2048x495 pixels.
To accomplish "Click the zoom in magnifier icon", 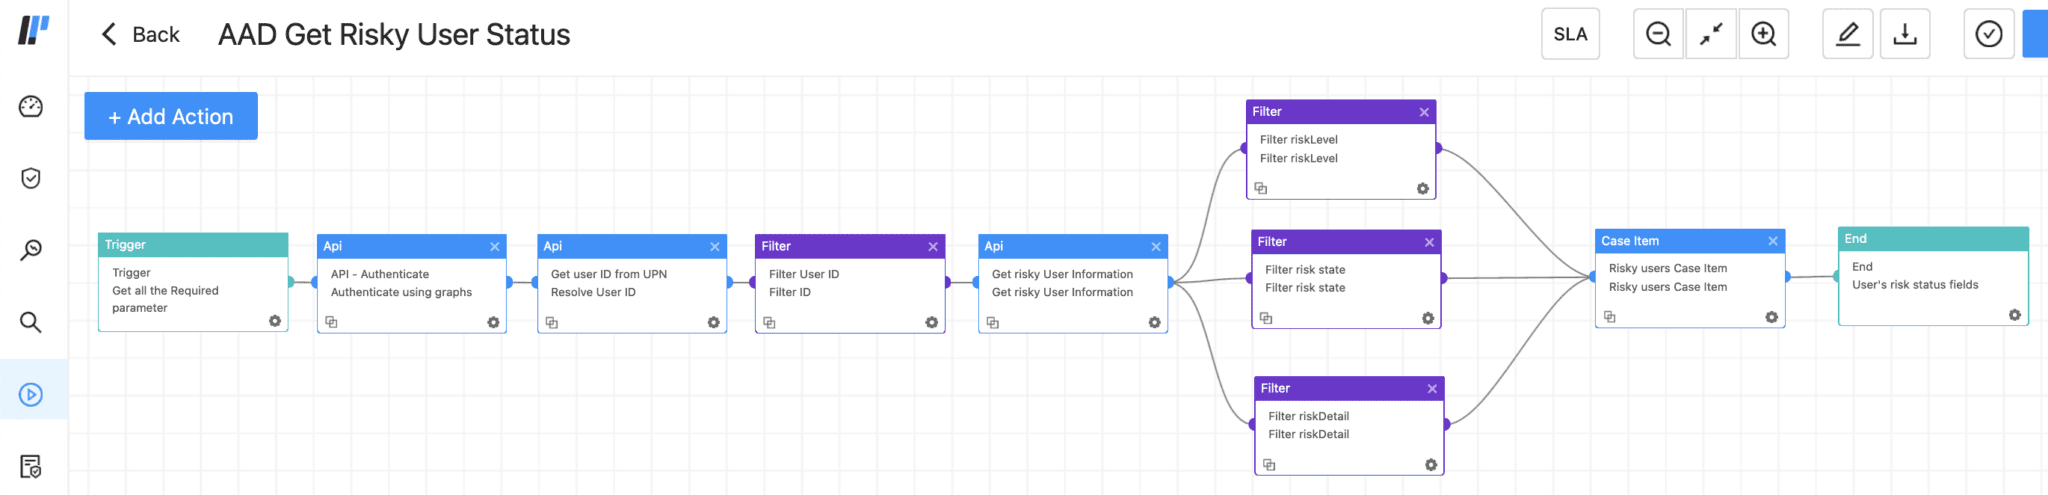I will click(x=1764, y=34).
